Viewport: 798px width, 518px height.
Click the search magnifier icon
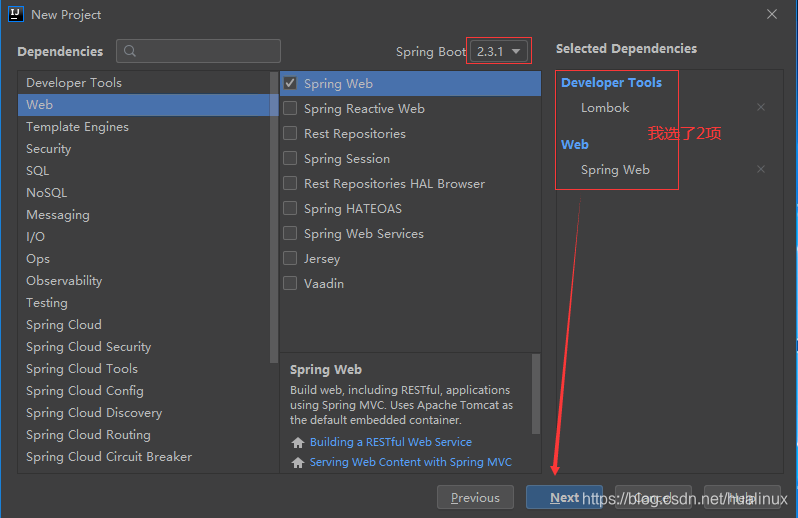[130, 51]
